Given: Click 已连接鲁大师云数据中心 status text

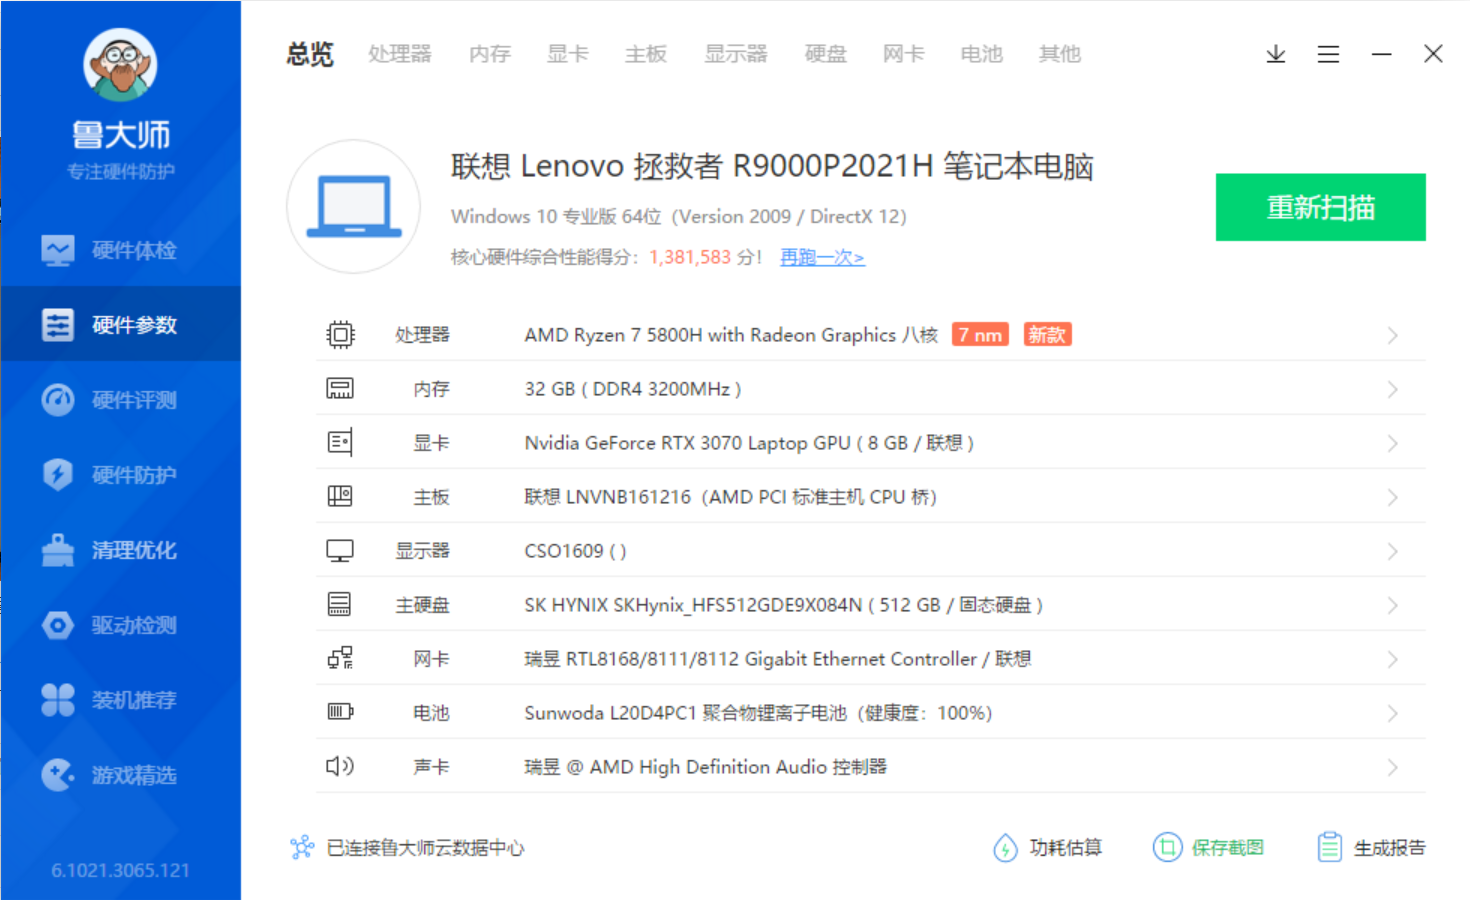Looking at the screenshot, I should pos(425,848).
